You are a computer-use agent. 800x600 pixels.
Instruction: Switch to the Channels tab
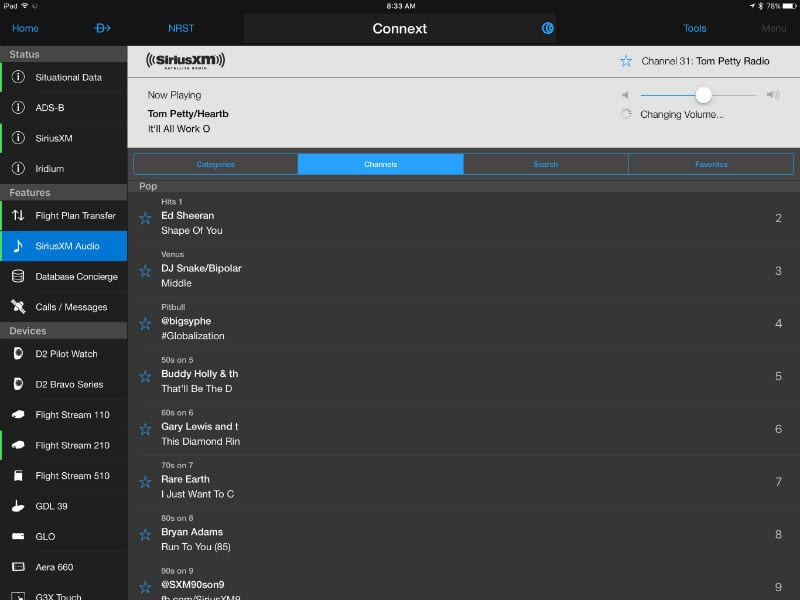click(381, 164)
